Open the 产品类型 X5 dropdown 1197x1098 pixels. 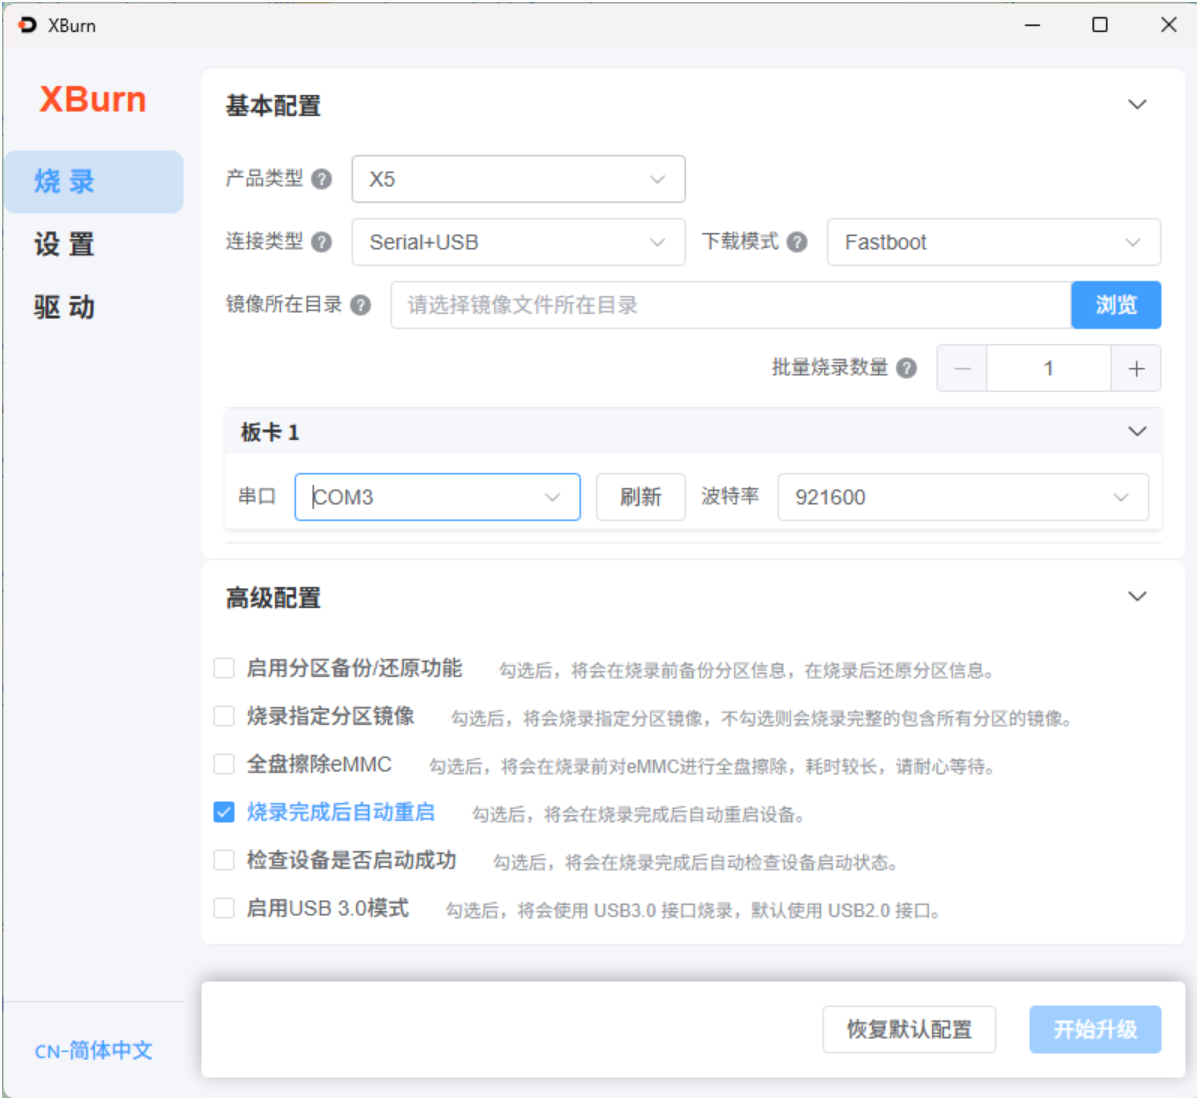518,179
